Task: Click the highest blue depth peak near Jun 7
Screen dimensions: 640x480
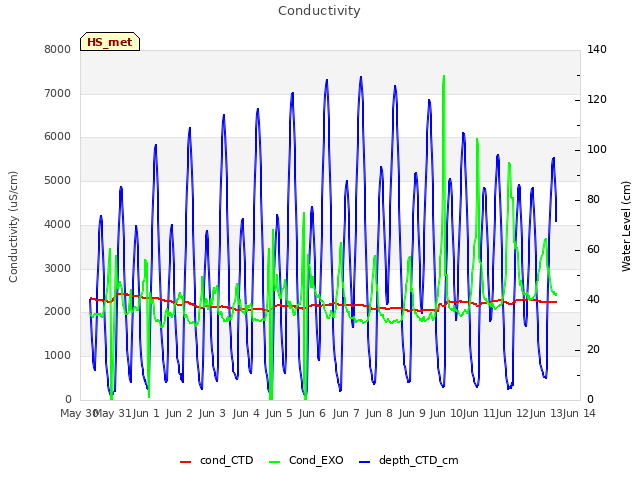Action: 361,77
